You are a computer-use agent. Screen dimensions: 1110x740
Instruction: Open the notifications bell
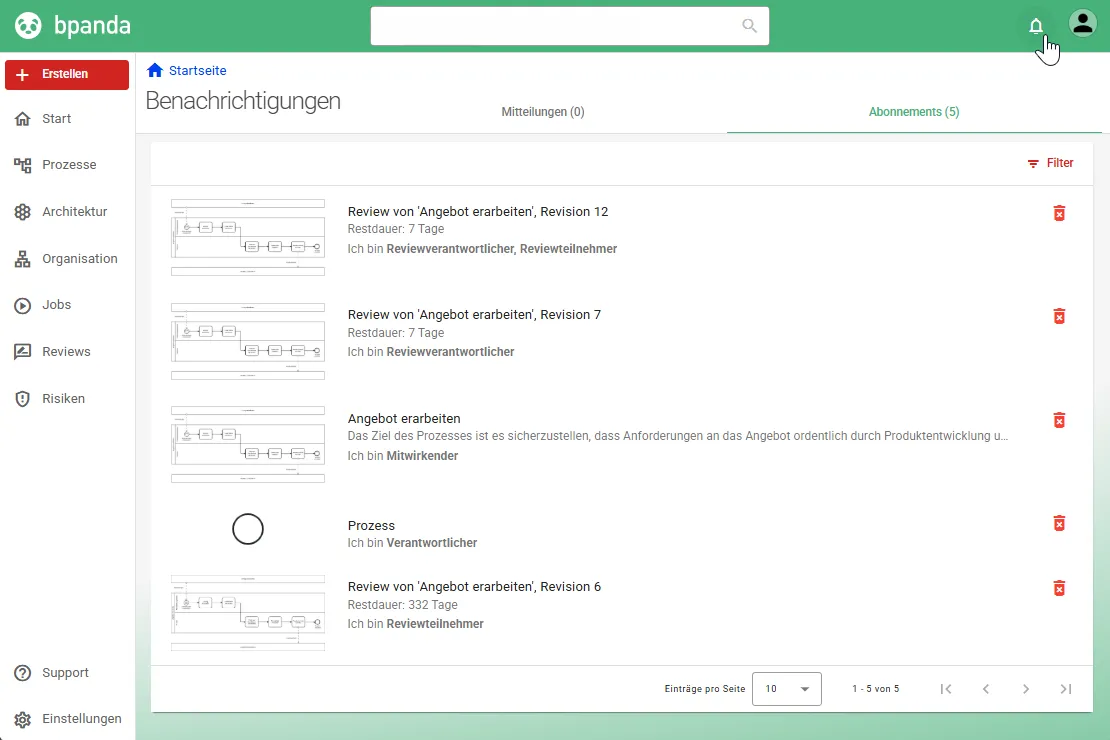(1035, 26)
